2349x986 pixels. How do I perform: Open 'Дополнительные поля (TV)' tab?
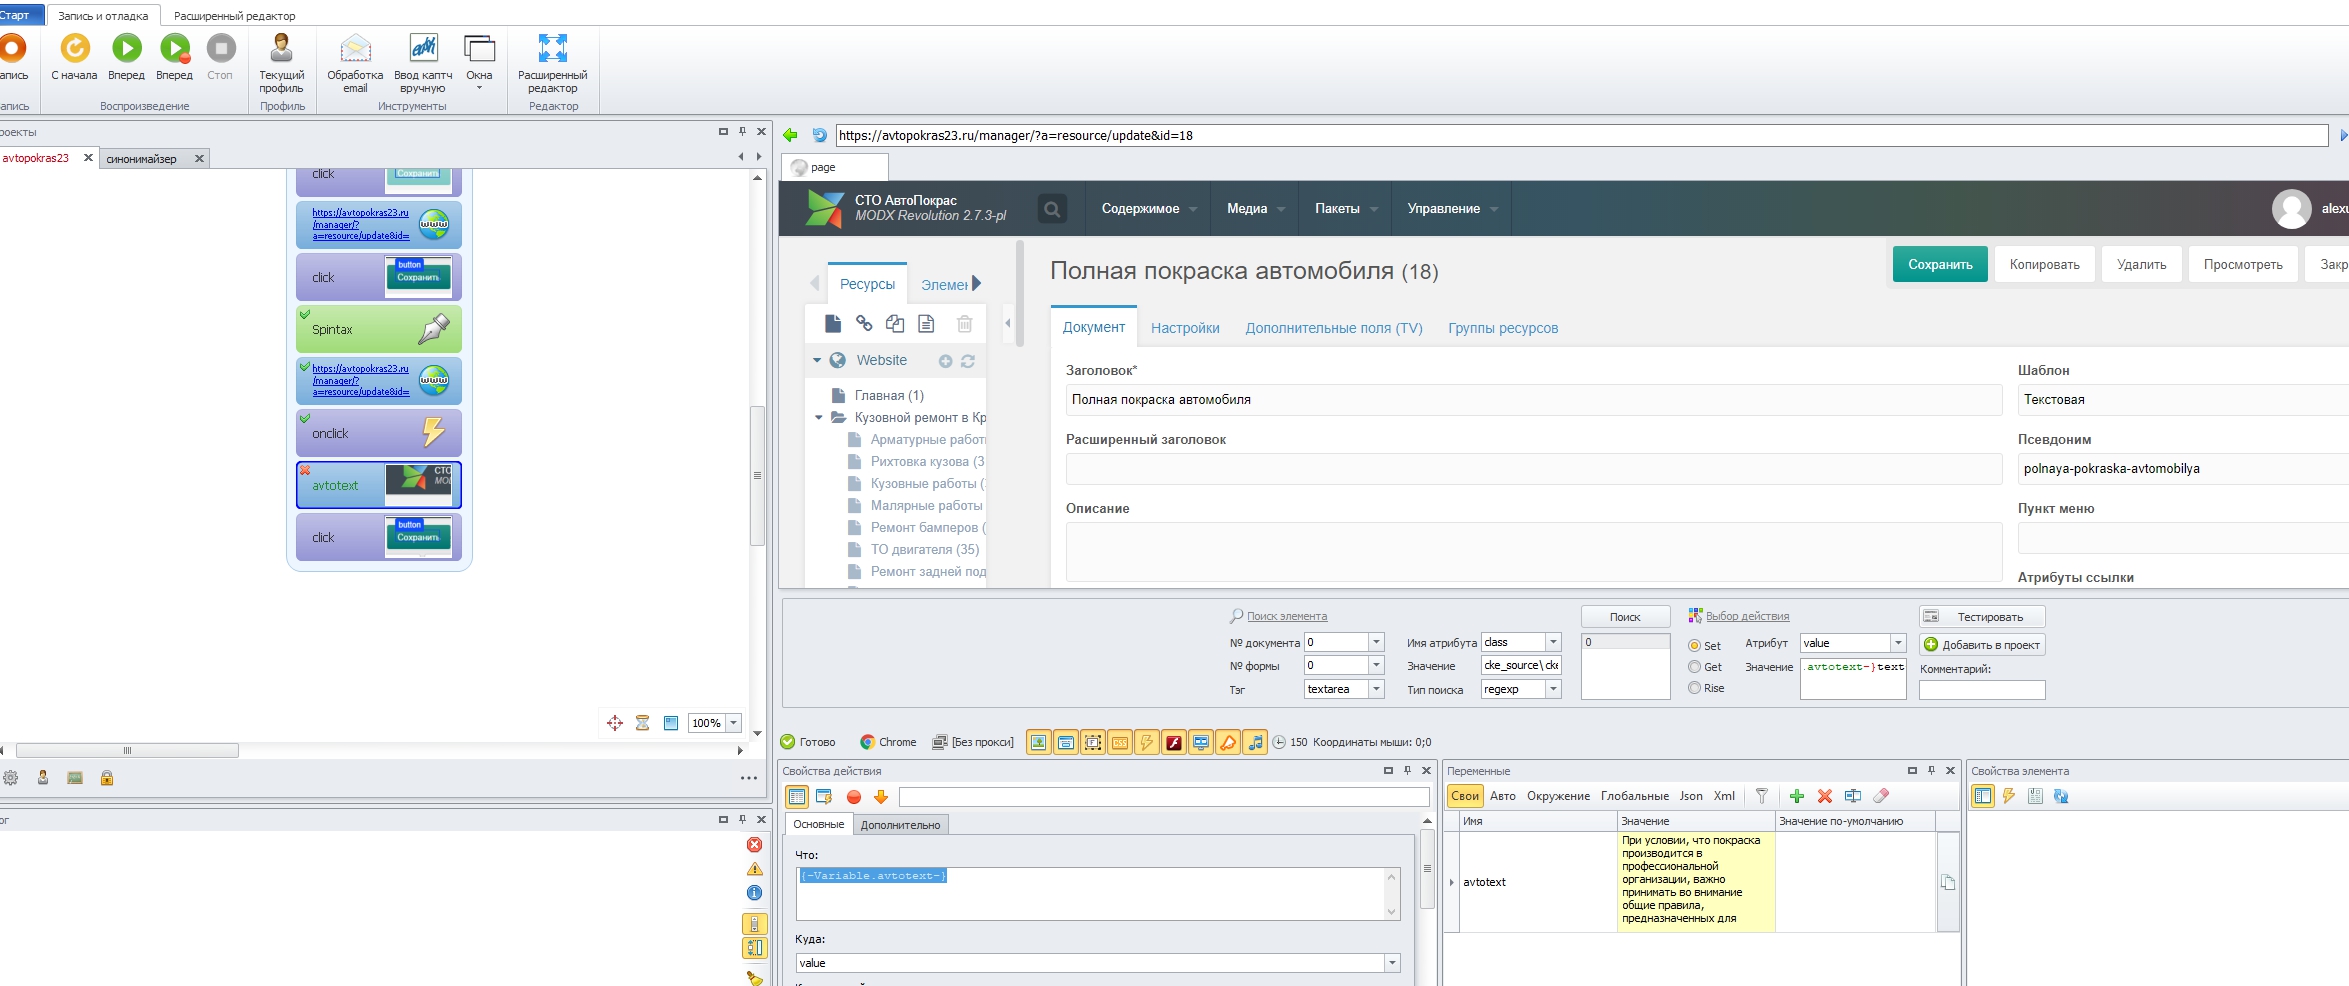click(x=1333, y=328)
